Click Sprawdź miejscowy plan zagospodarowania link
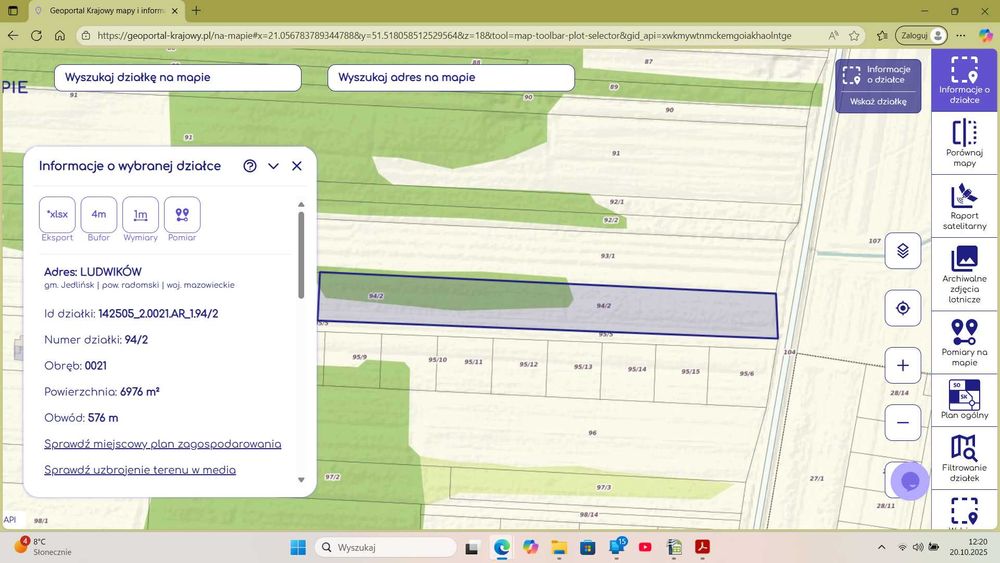Screen dimensions: 1000x563 [163, 444]
